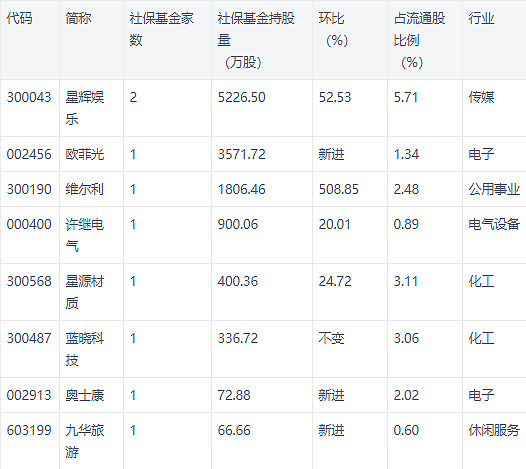Click the ratio value 2.02
The image size is (526, 469).
[406, 395]
